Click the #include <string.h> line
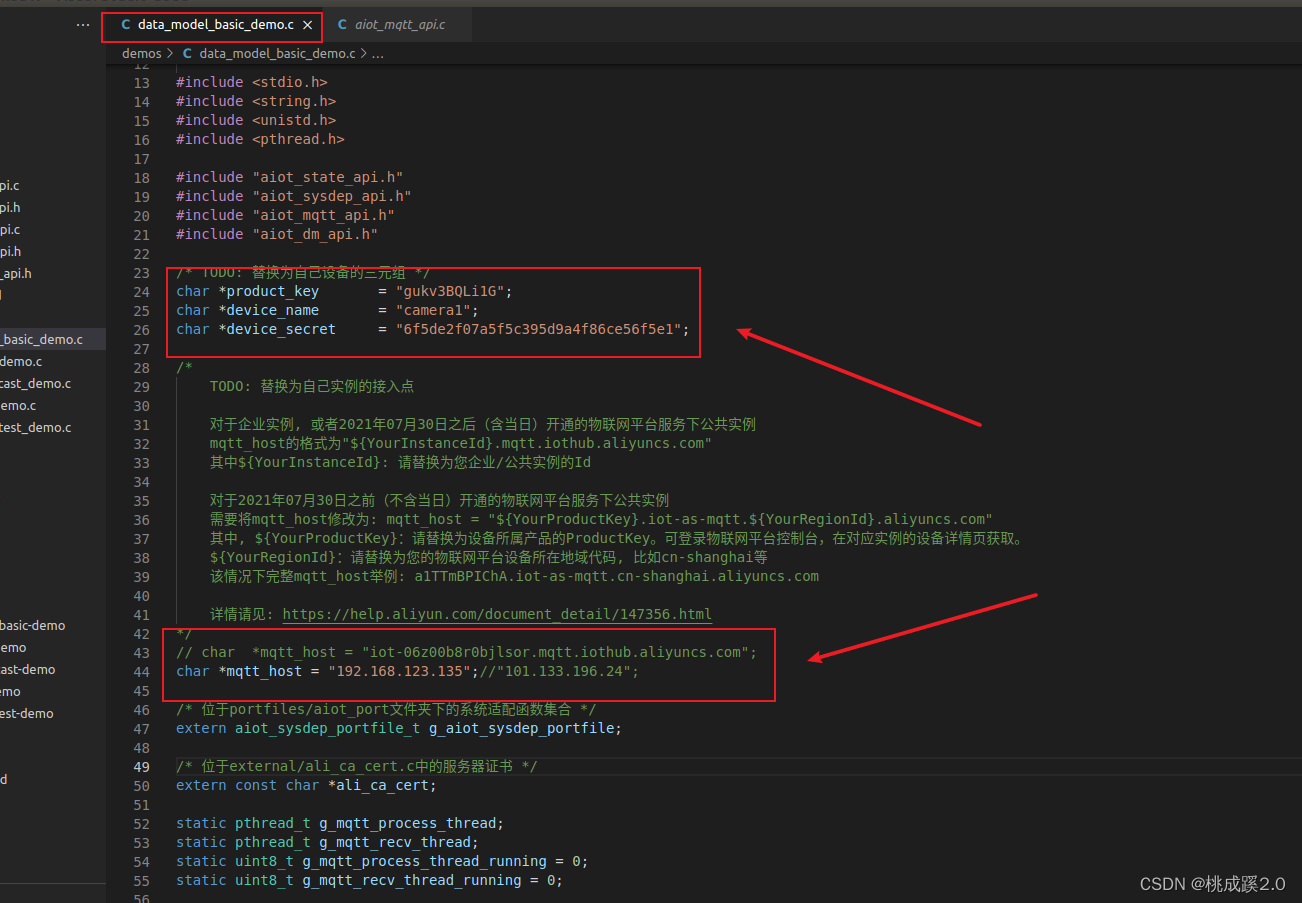1302x903 pixels. 256,101
